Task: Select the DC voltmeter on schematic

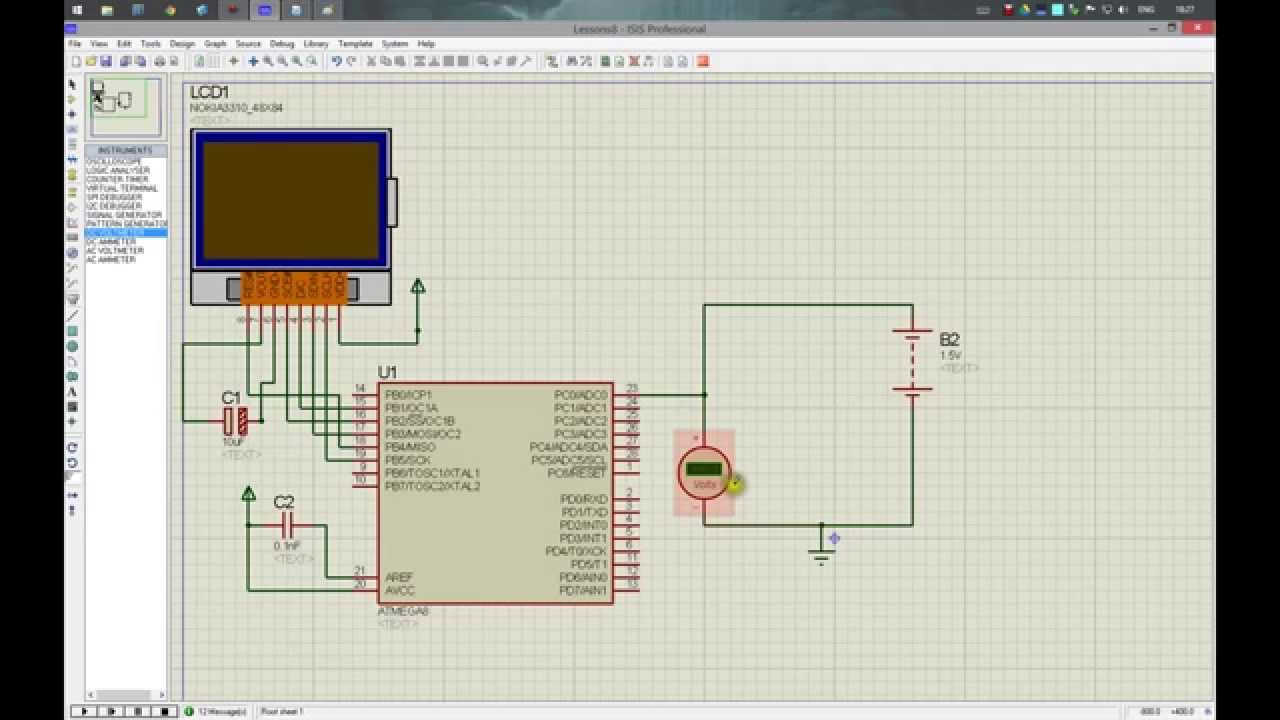Action: [x=704, y=473]
